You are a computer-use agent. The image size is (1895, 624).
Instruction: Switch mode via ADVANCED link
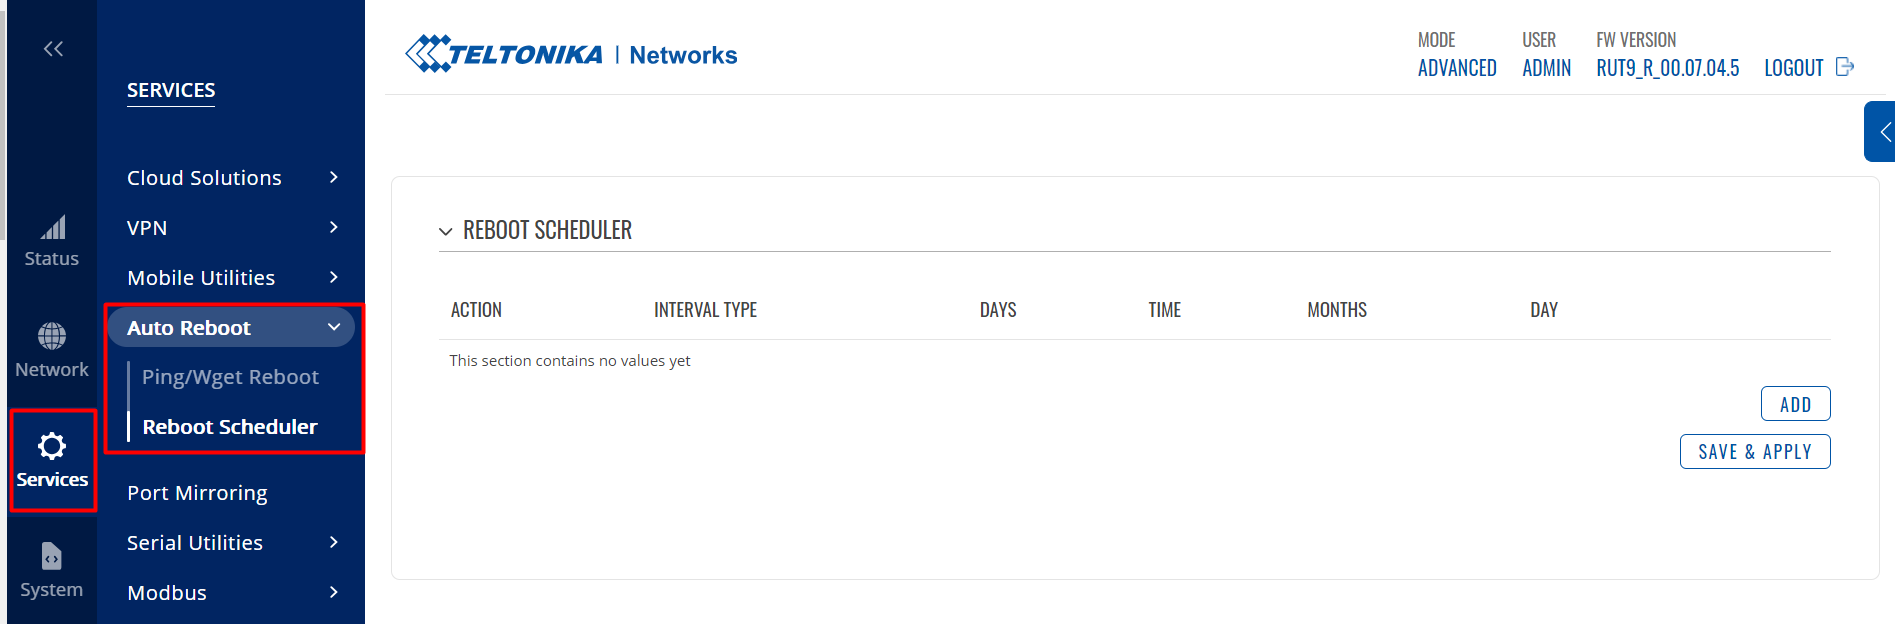click(x=1457, y=68)
